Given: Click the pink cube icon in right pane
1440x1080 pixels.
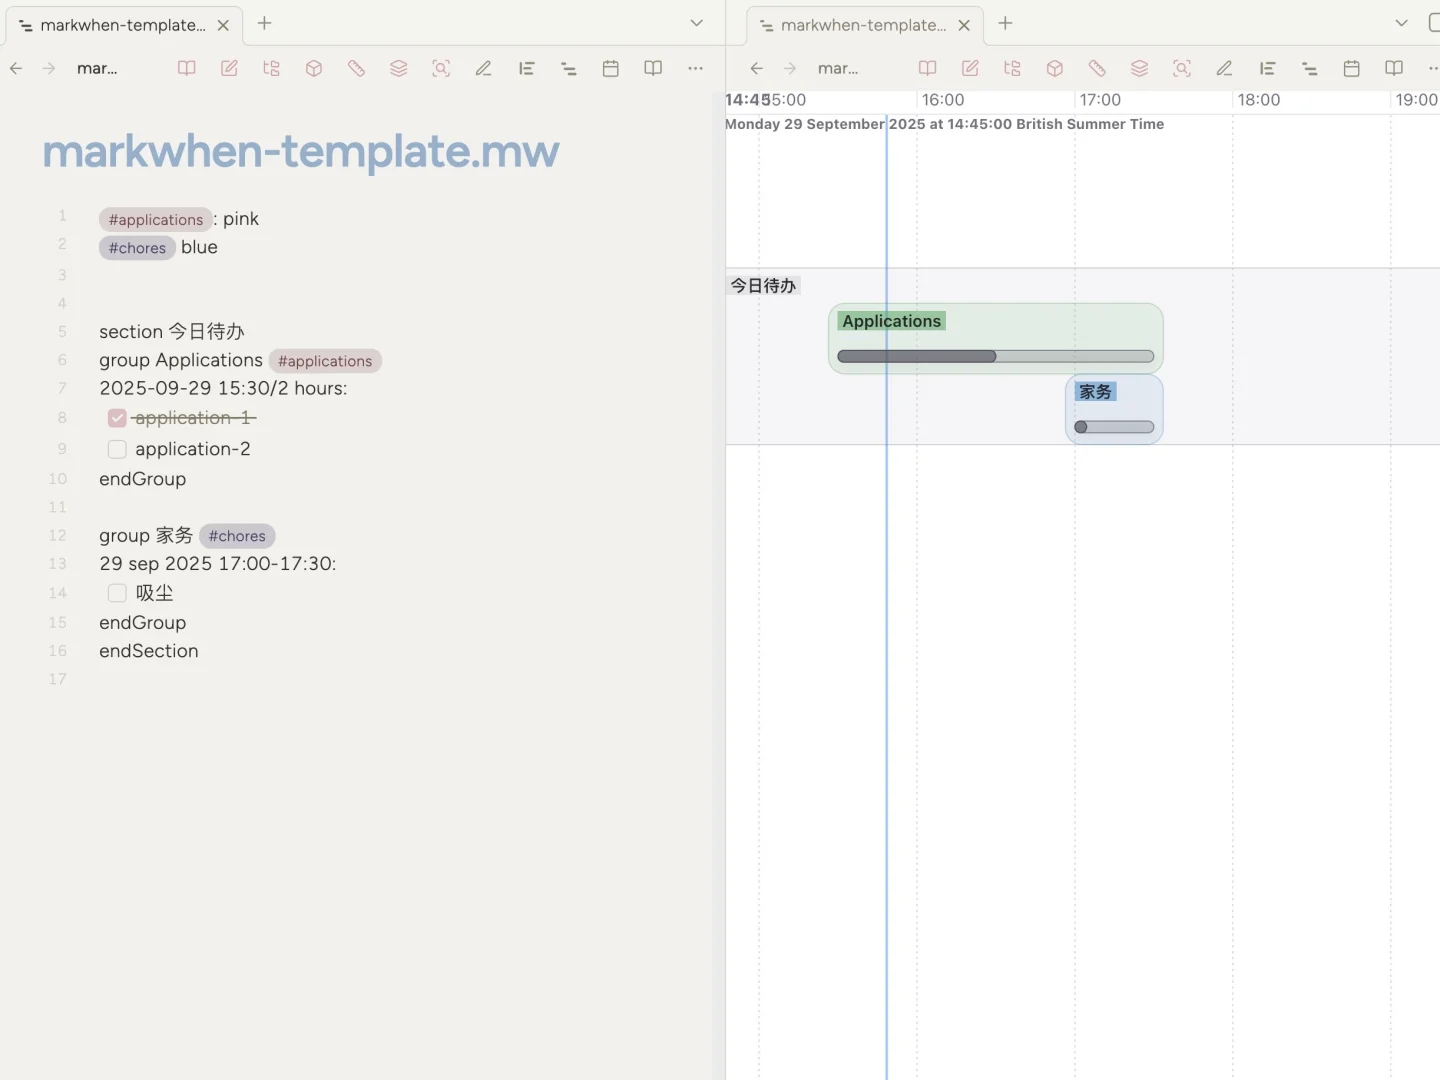Looking at the screenshot, I should (x=1055, y=68).
